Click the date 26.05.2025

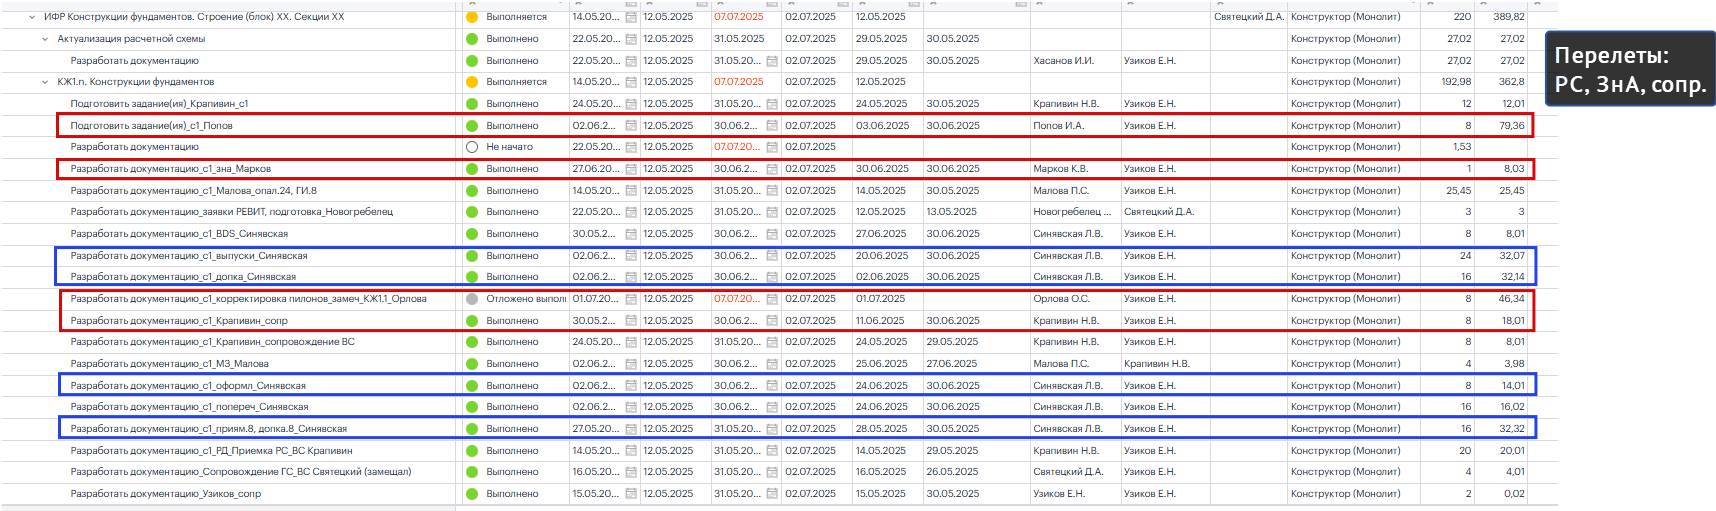point(951,472)
